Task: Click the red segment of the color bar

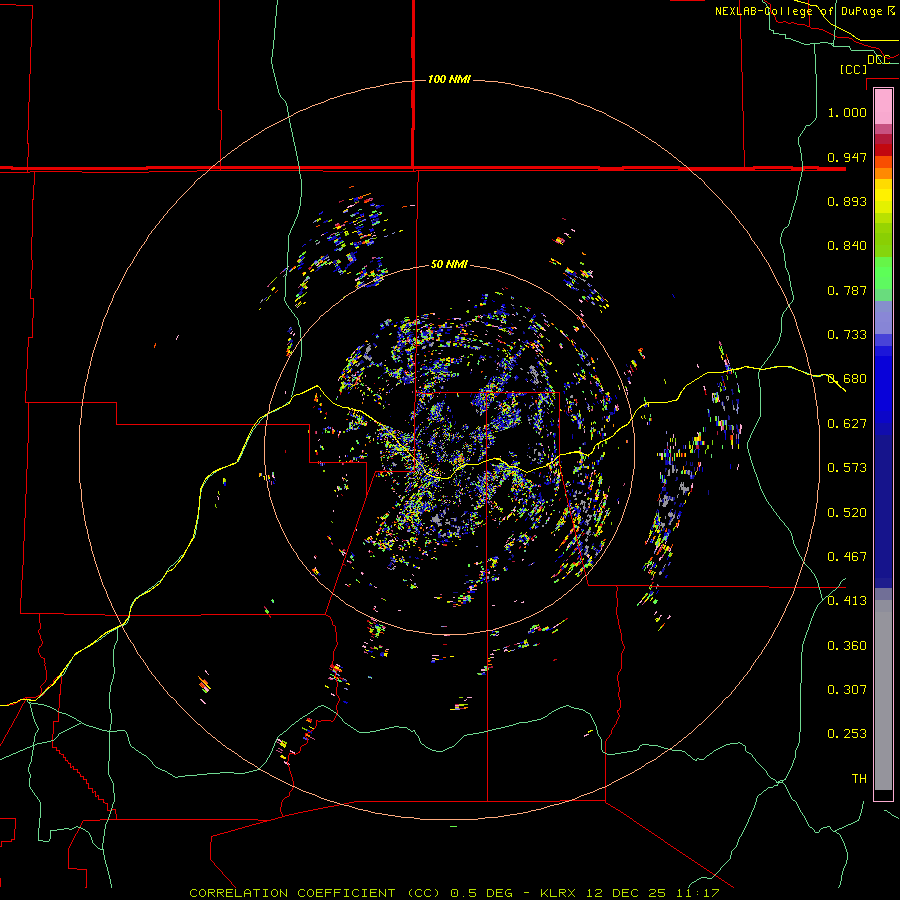Action: click(x=883, y=150)
